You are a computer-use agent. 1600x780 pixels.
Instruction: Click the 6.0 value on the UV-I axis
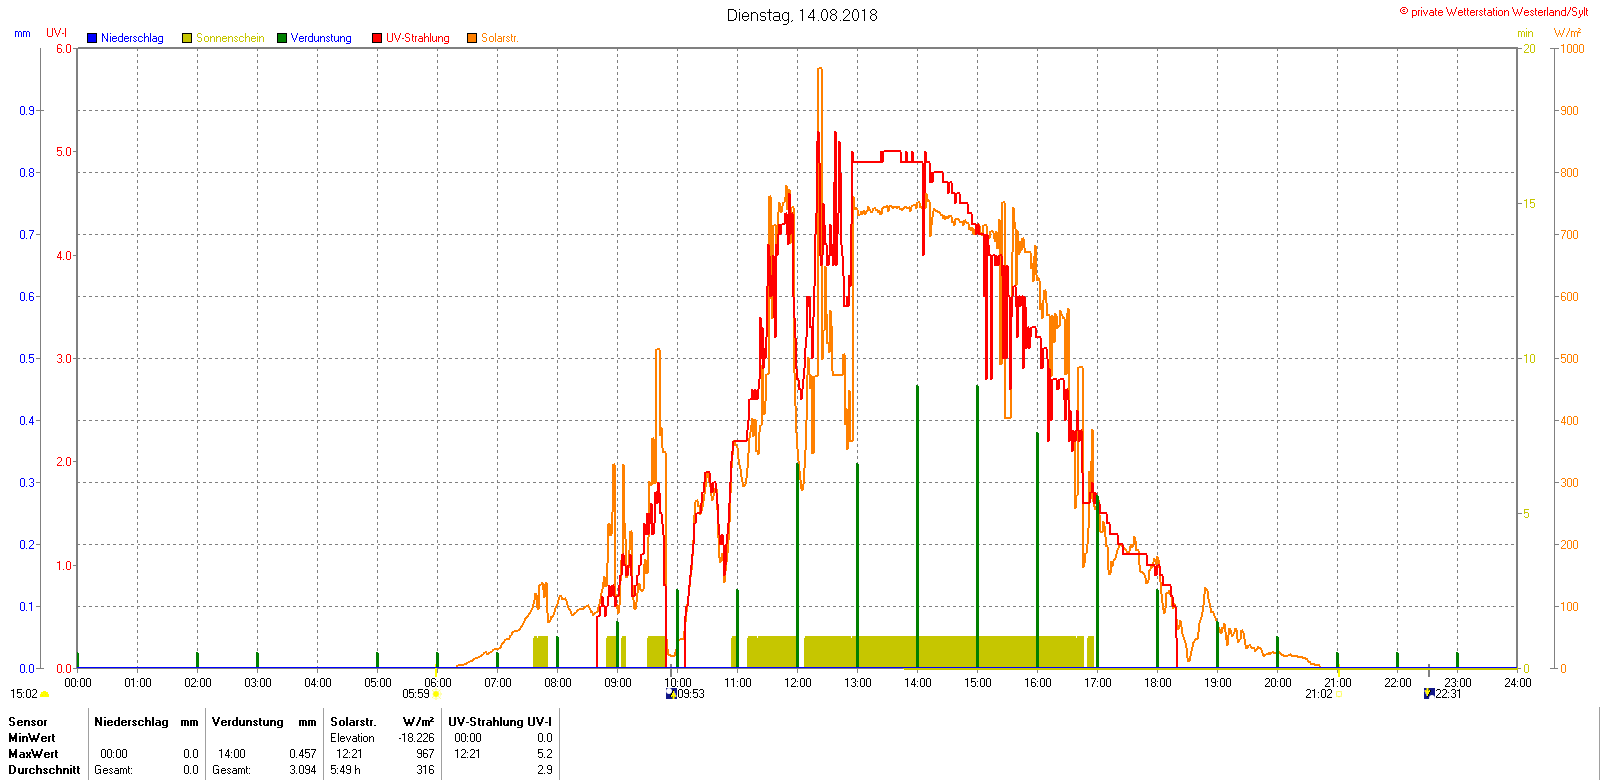coord(64,49)
